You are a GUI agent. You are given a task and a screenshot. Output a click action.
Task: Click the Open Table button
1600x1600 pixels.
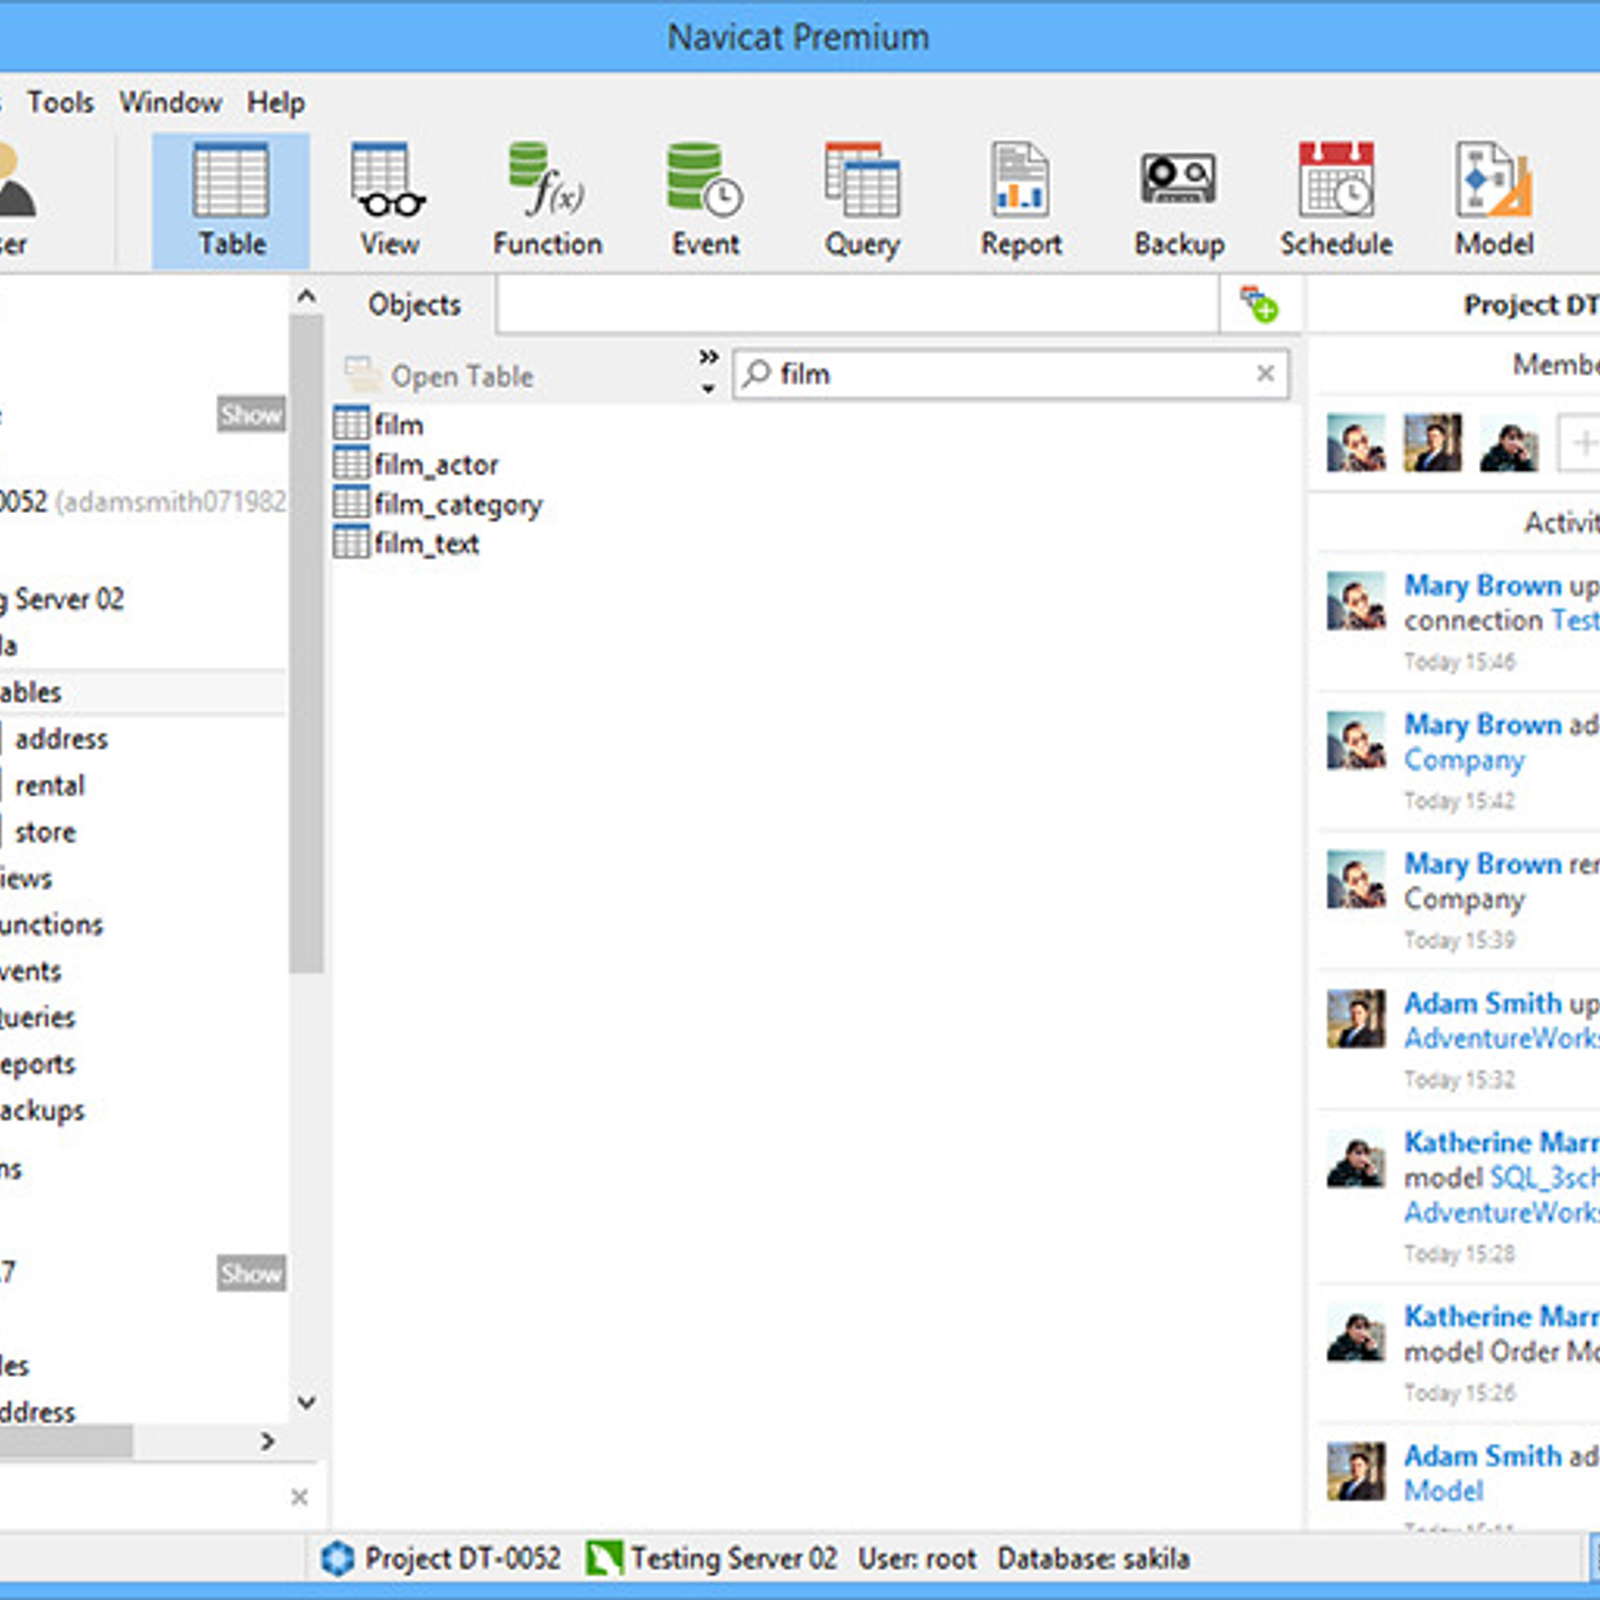440,376
